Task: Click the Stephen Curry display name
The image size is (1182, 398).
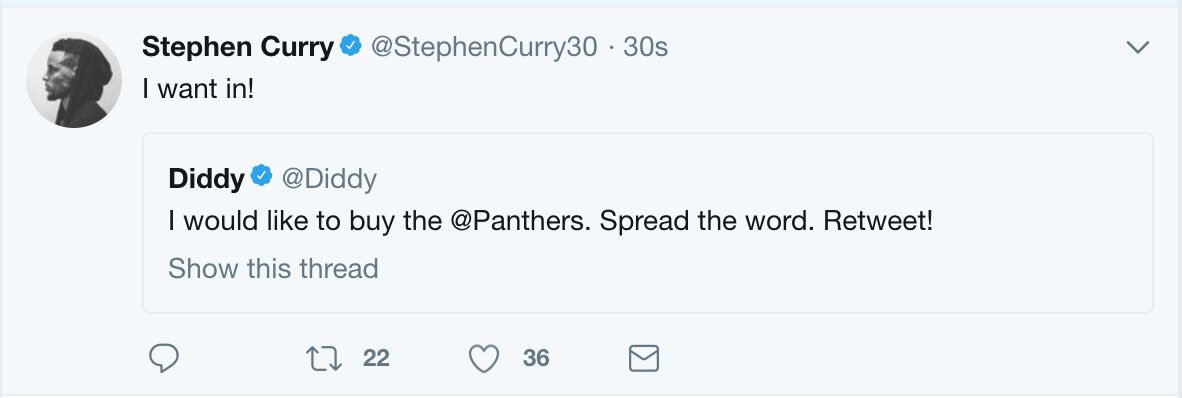Action: (x=237, y=47)
